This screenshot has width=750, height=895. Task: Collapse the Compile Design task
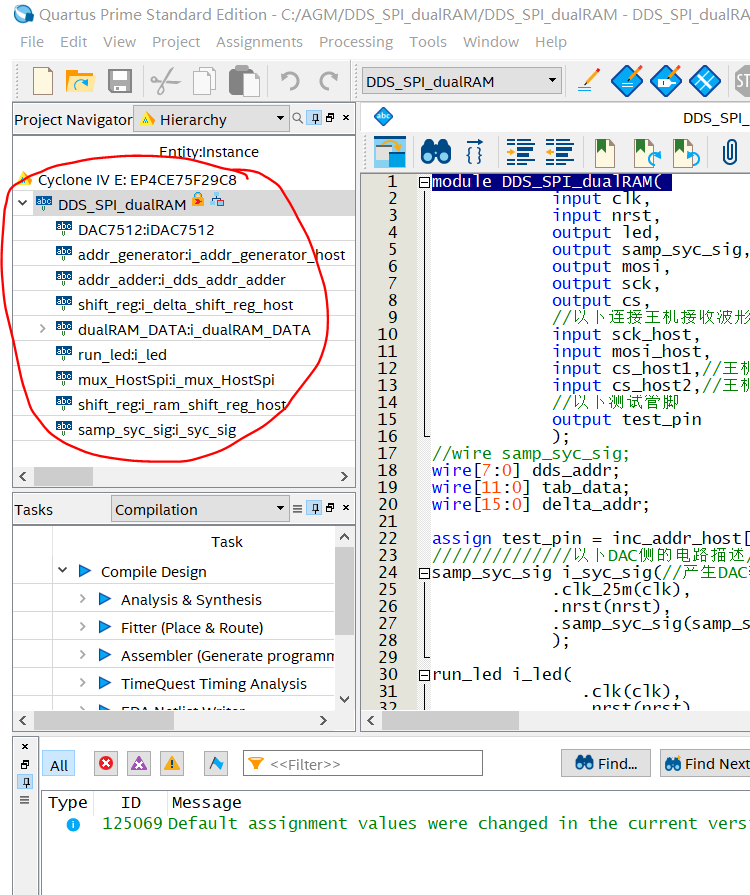(x=63, y=570)
